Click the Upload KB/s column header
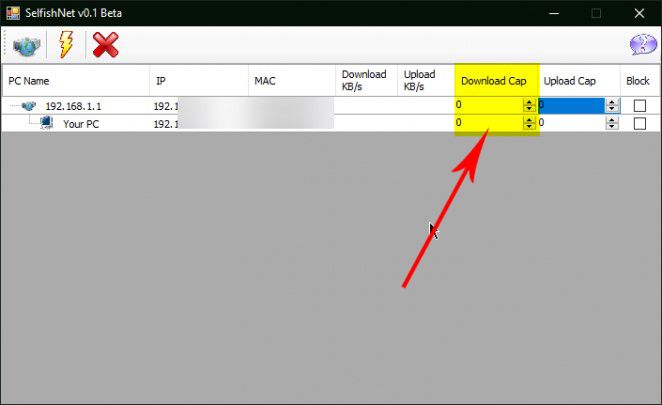Viewport: 662px width, 405px height. coord(426,81)
